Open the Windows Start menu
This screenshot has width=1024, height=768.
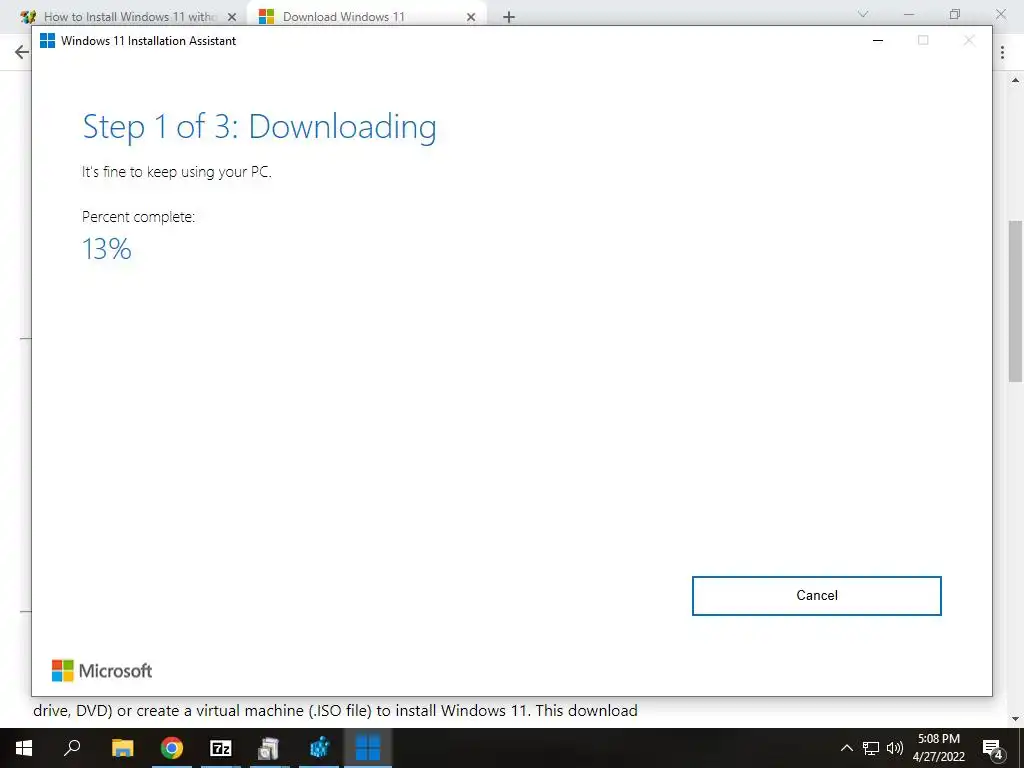click(24, 748)
